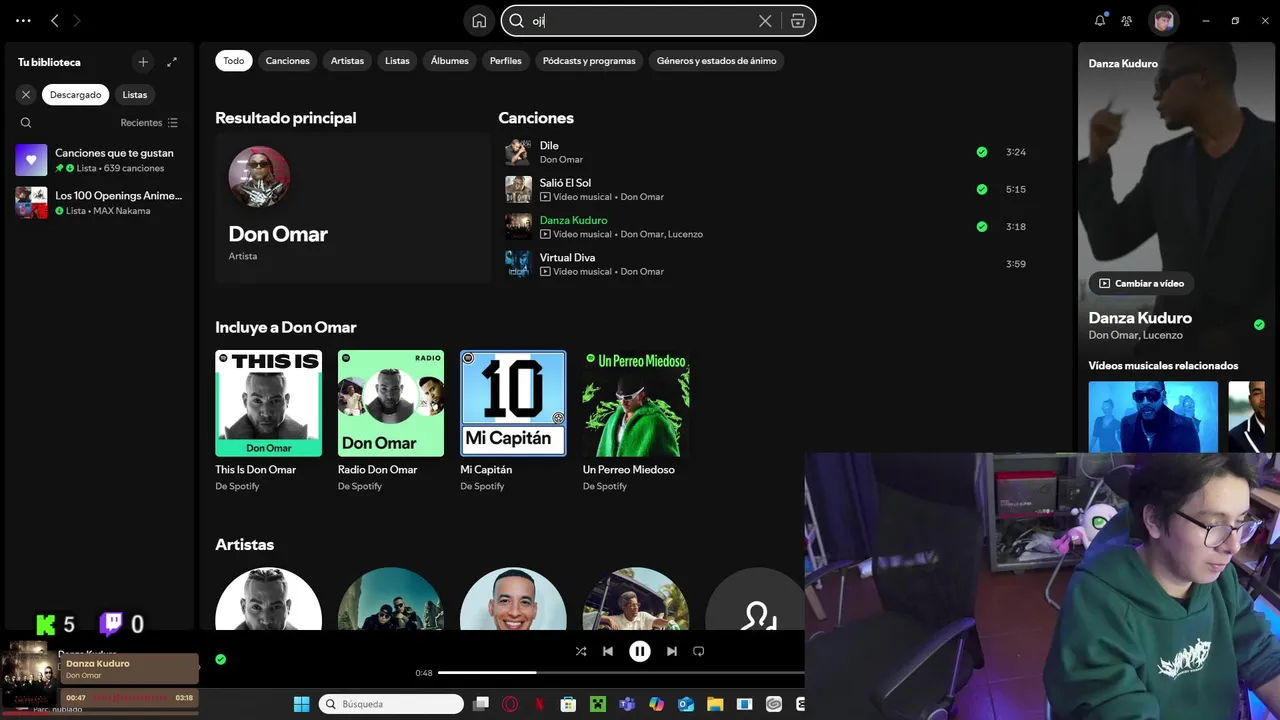Go back with the left arrow
The width and height of the screenshot is (1280, 720).
[55, 20]
